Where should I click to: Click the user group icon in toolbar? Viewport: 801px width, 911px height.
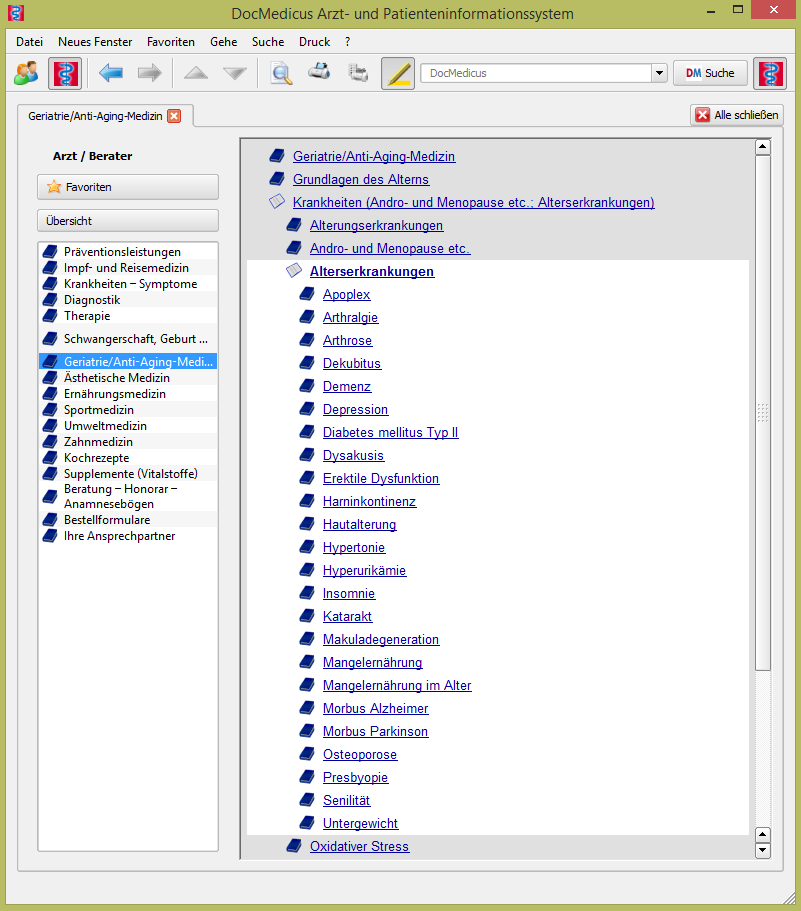point(26,73)
